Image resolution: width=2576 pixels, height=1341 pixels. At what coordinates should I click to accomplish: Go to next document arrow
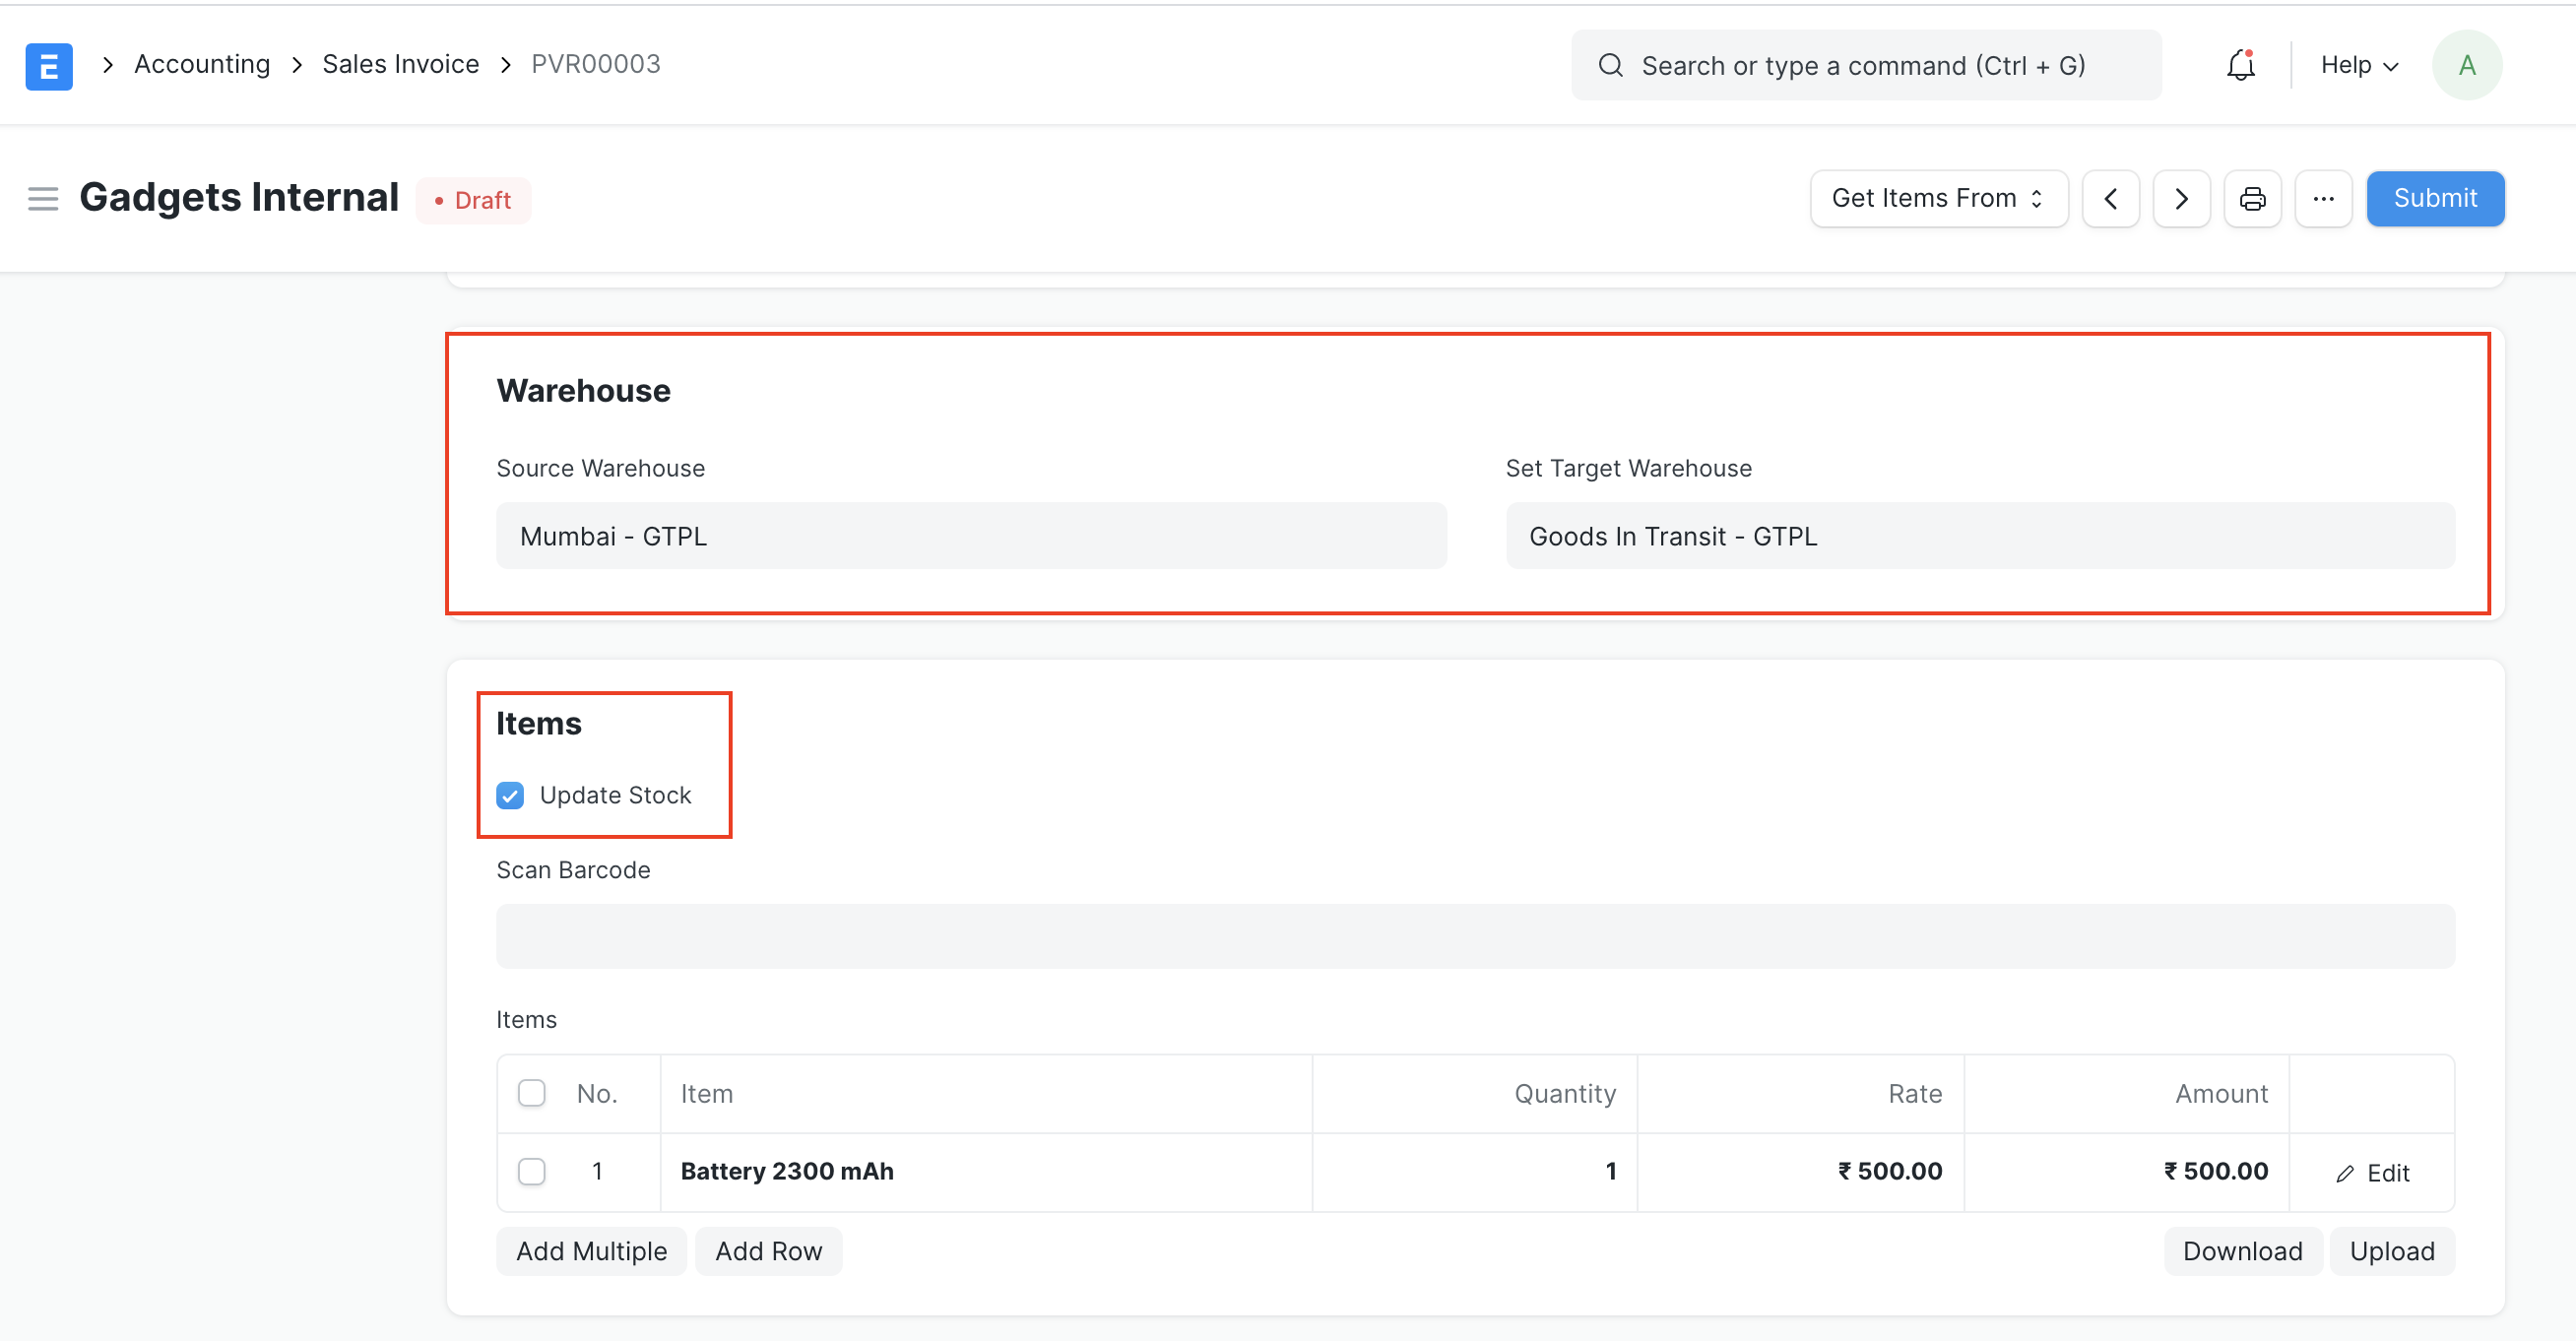point(2181,199)
